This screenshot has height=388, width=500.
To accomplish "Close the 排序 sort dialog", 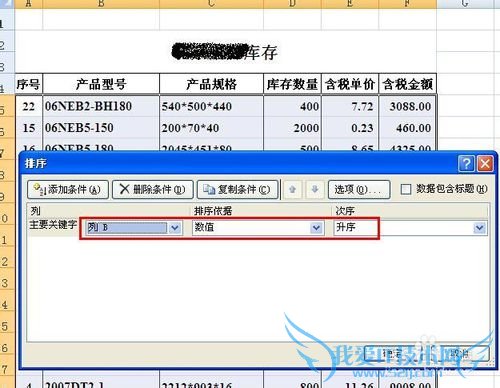I will coord(485,164).
